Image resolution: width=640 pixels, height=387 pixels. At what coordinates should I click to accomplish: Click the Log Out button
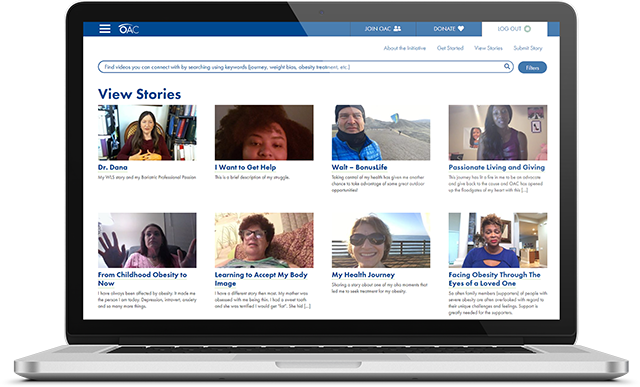pos(514,29)
